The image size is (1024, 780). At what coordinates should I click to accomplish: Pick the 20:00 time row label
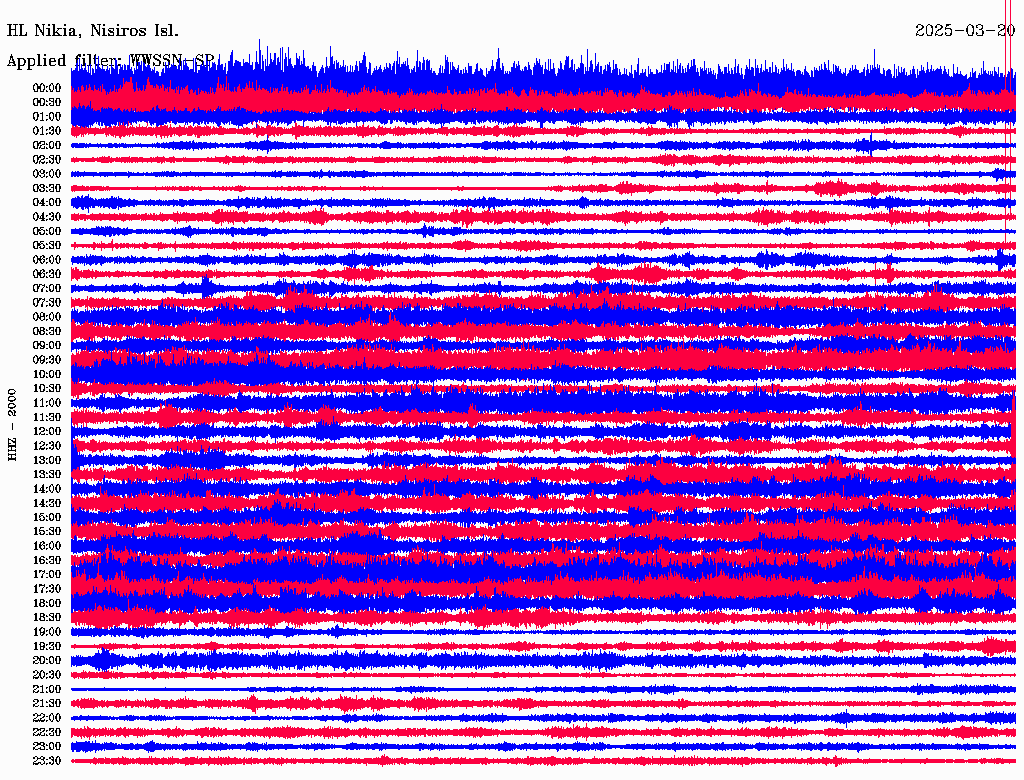tap(47, 660)
